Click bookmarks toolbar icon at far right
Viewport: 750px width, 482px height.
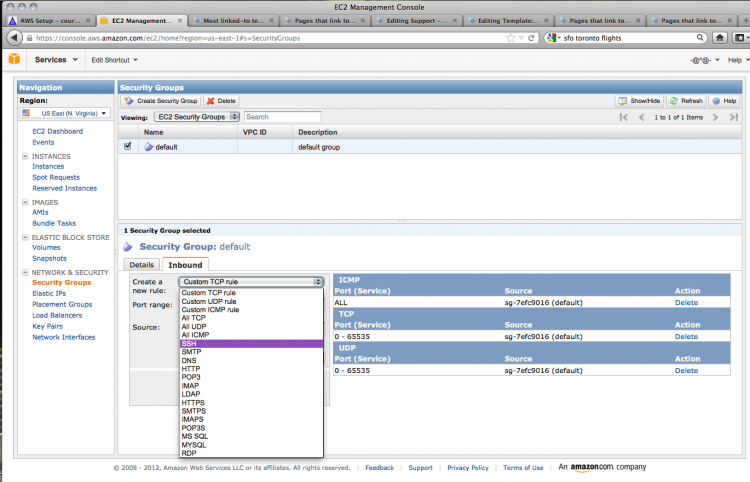(x=741, y=38)
